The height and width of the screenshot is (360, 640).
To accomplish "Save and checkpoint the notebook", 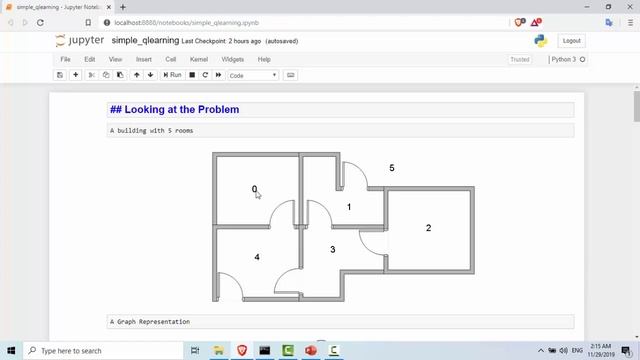I will pyautogui.click(x=60, y=75).
